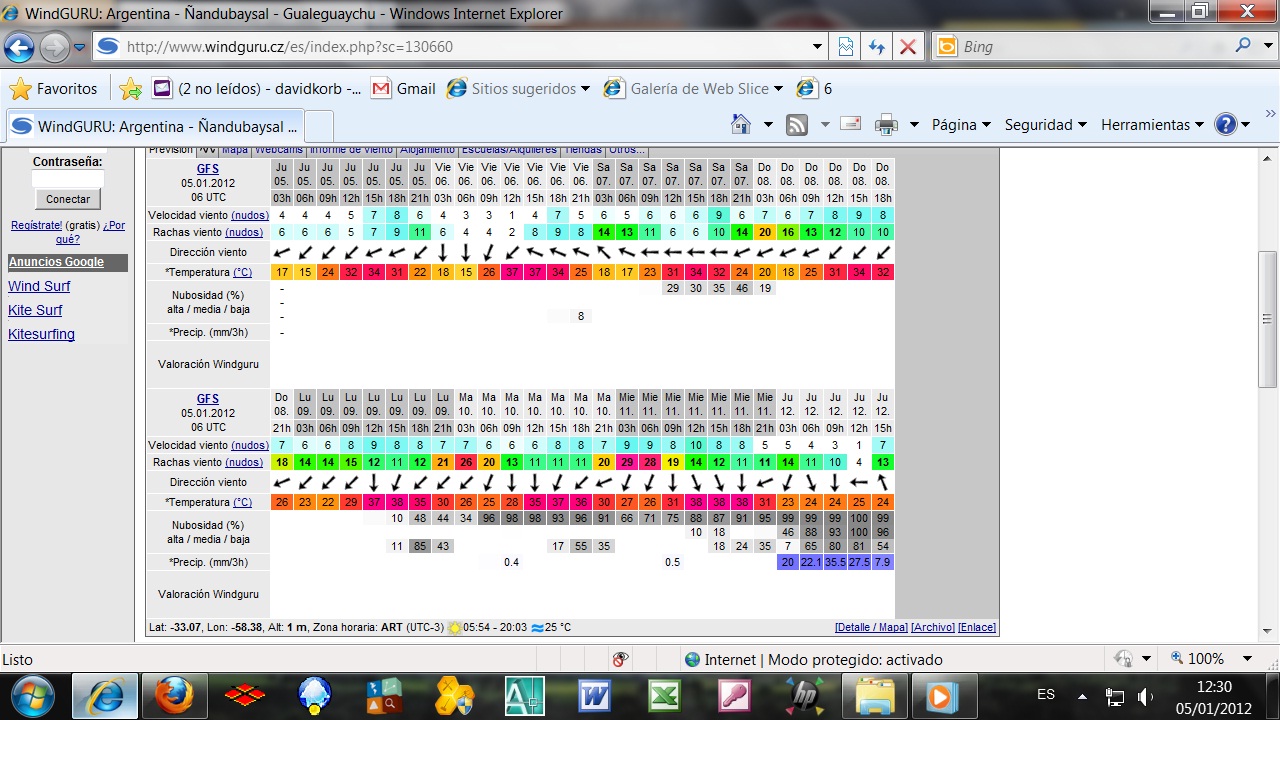Switch to Firefox in the taskbar
Image resolution: width=1280 pixels, height=768 pixels.
(175, 696)
